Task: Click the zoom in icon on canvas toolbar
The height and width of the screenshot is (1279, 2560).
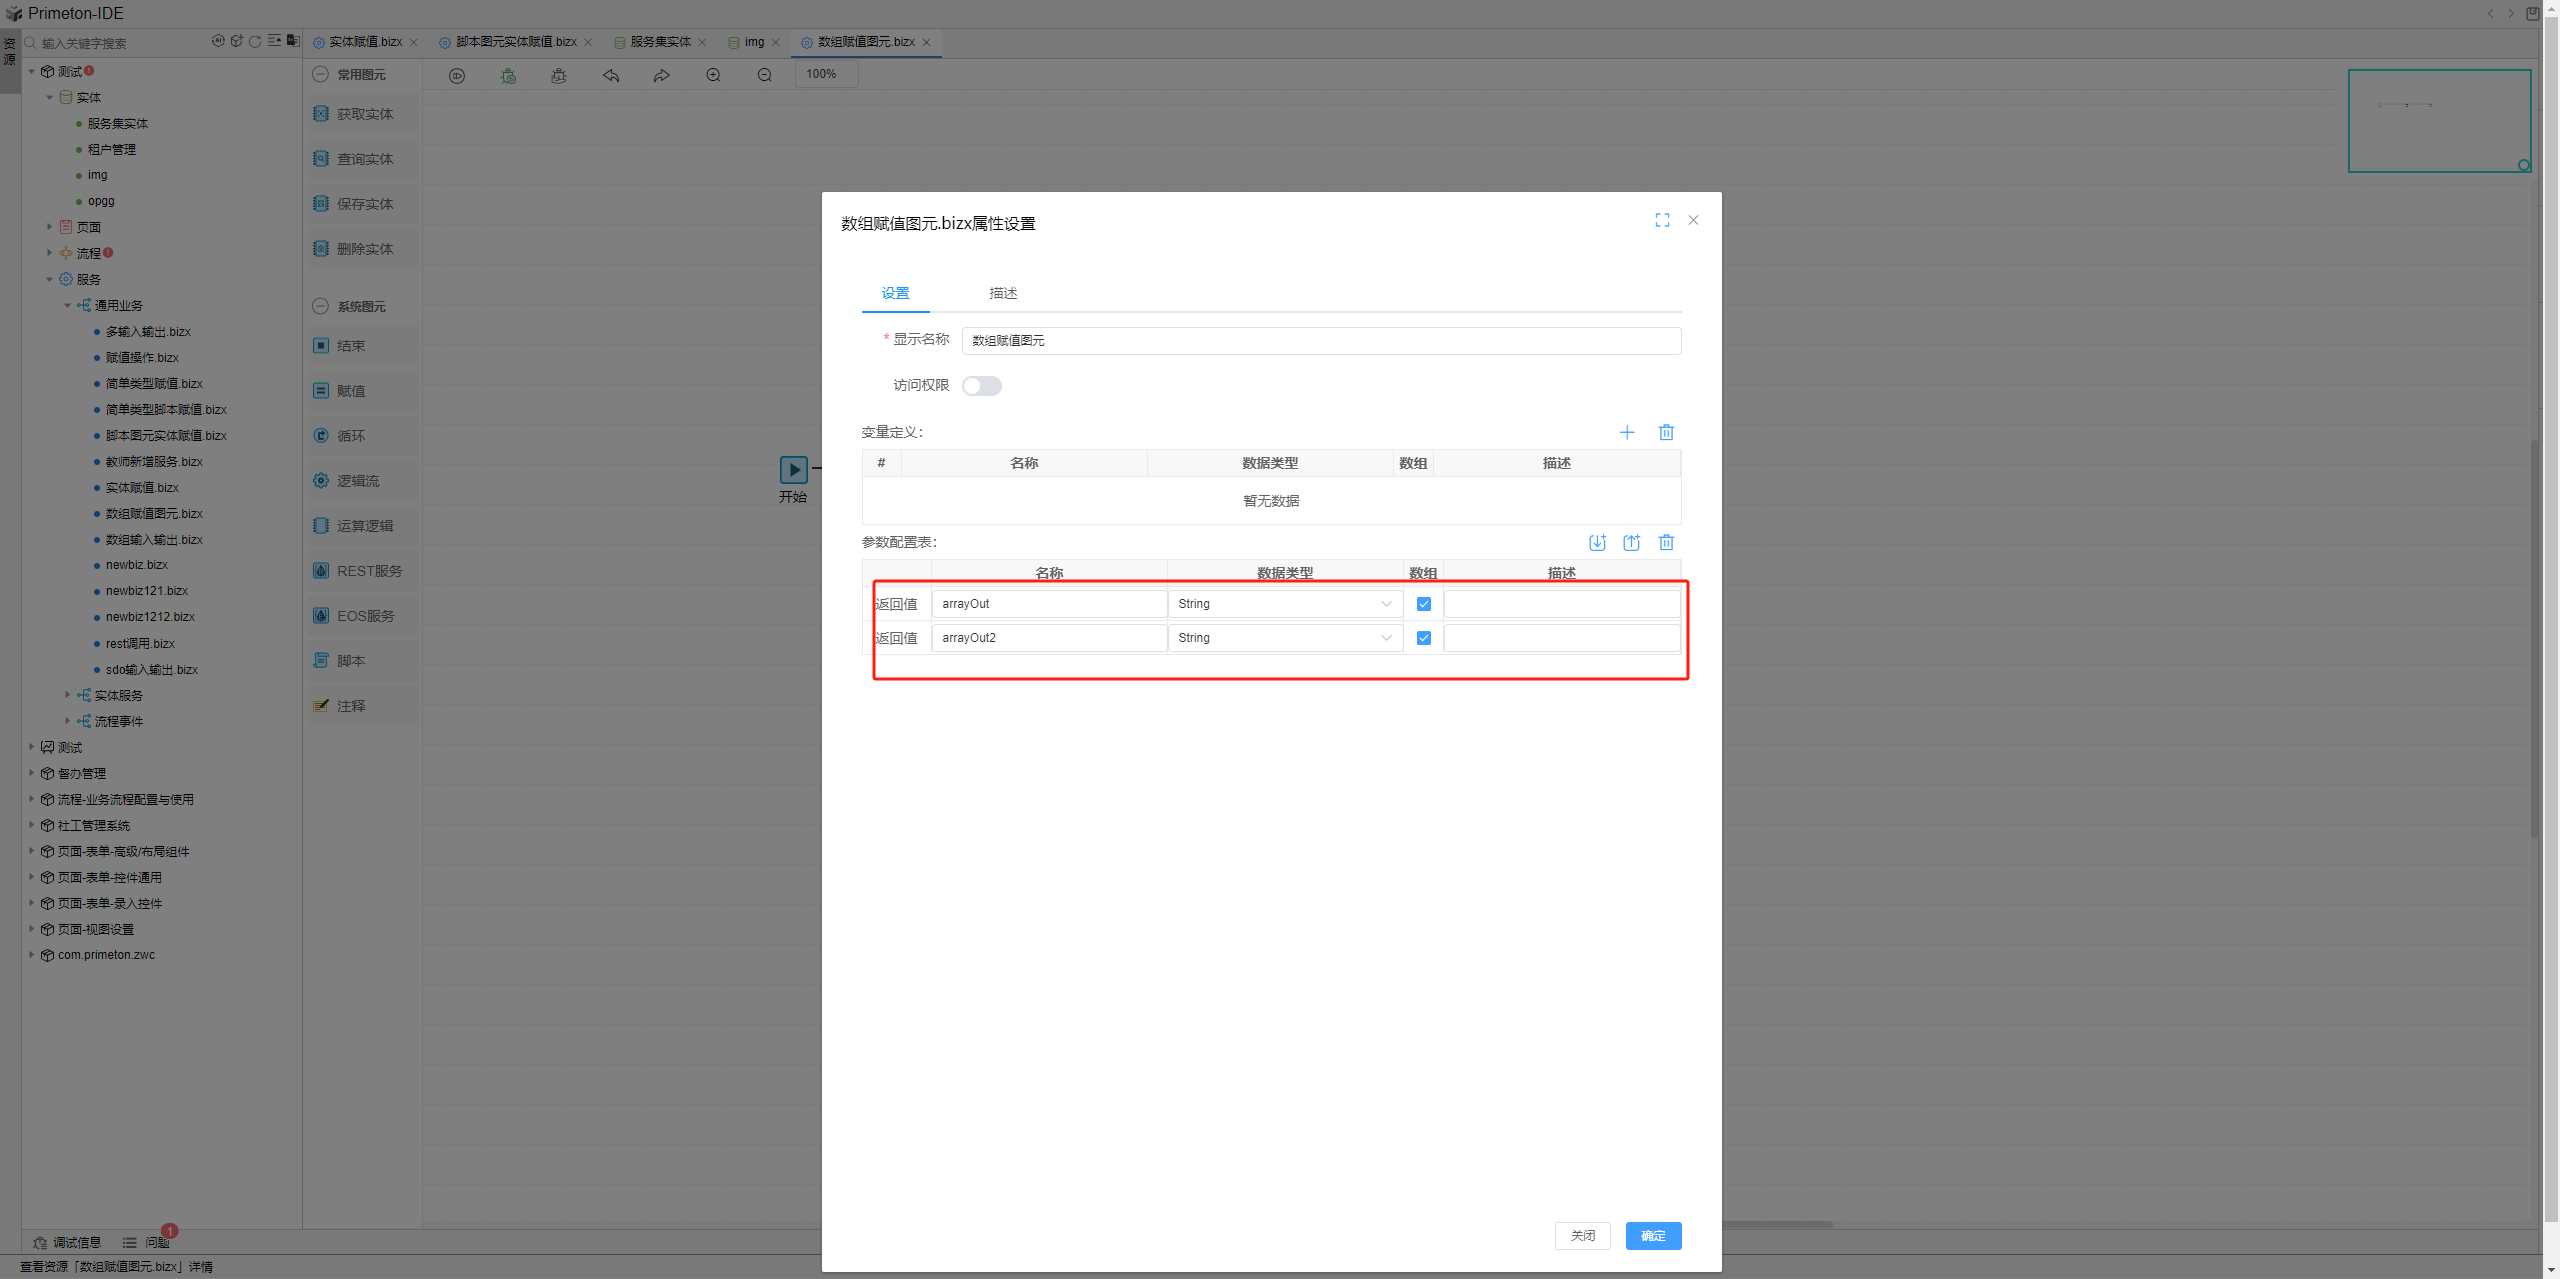Action: (713, 75)
